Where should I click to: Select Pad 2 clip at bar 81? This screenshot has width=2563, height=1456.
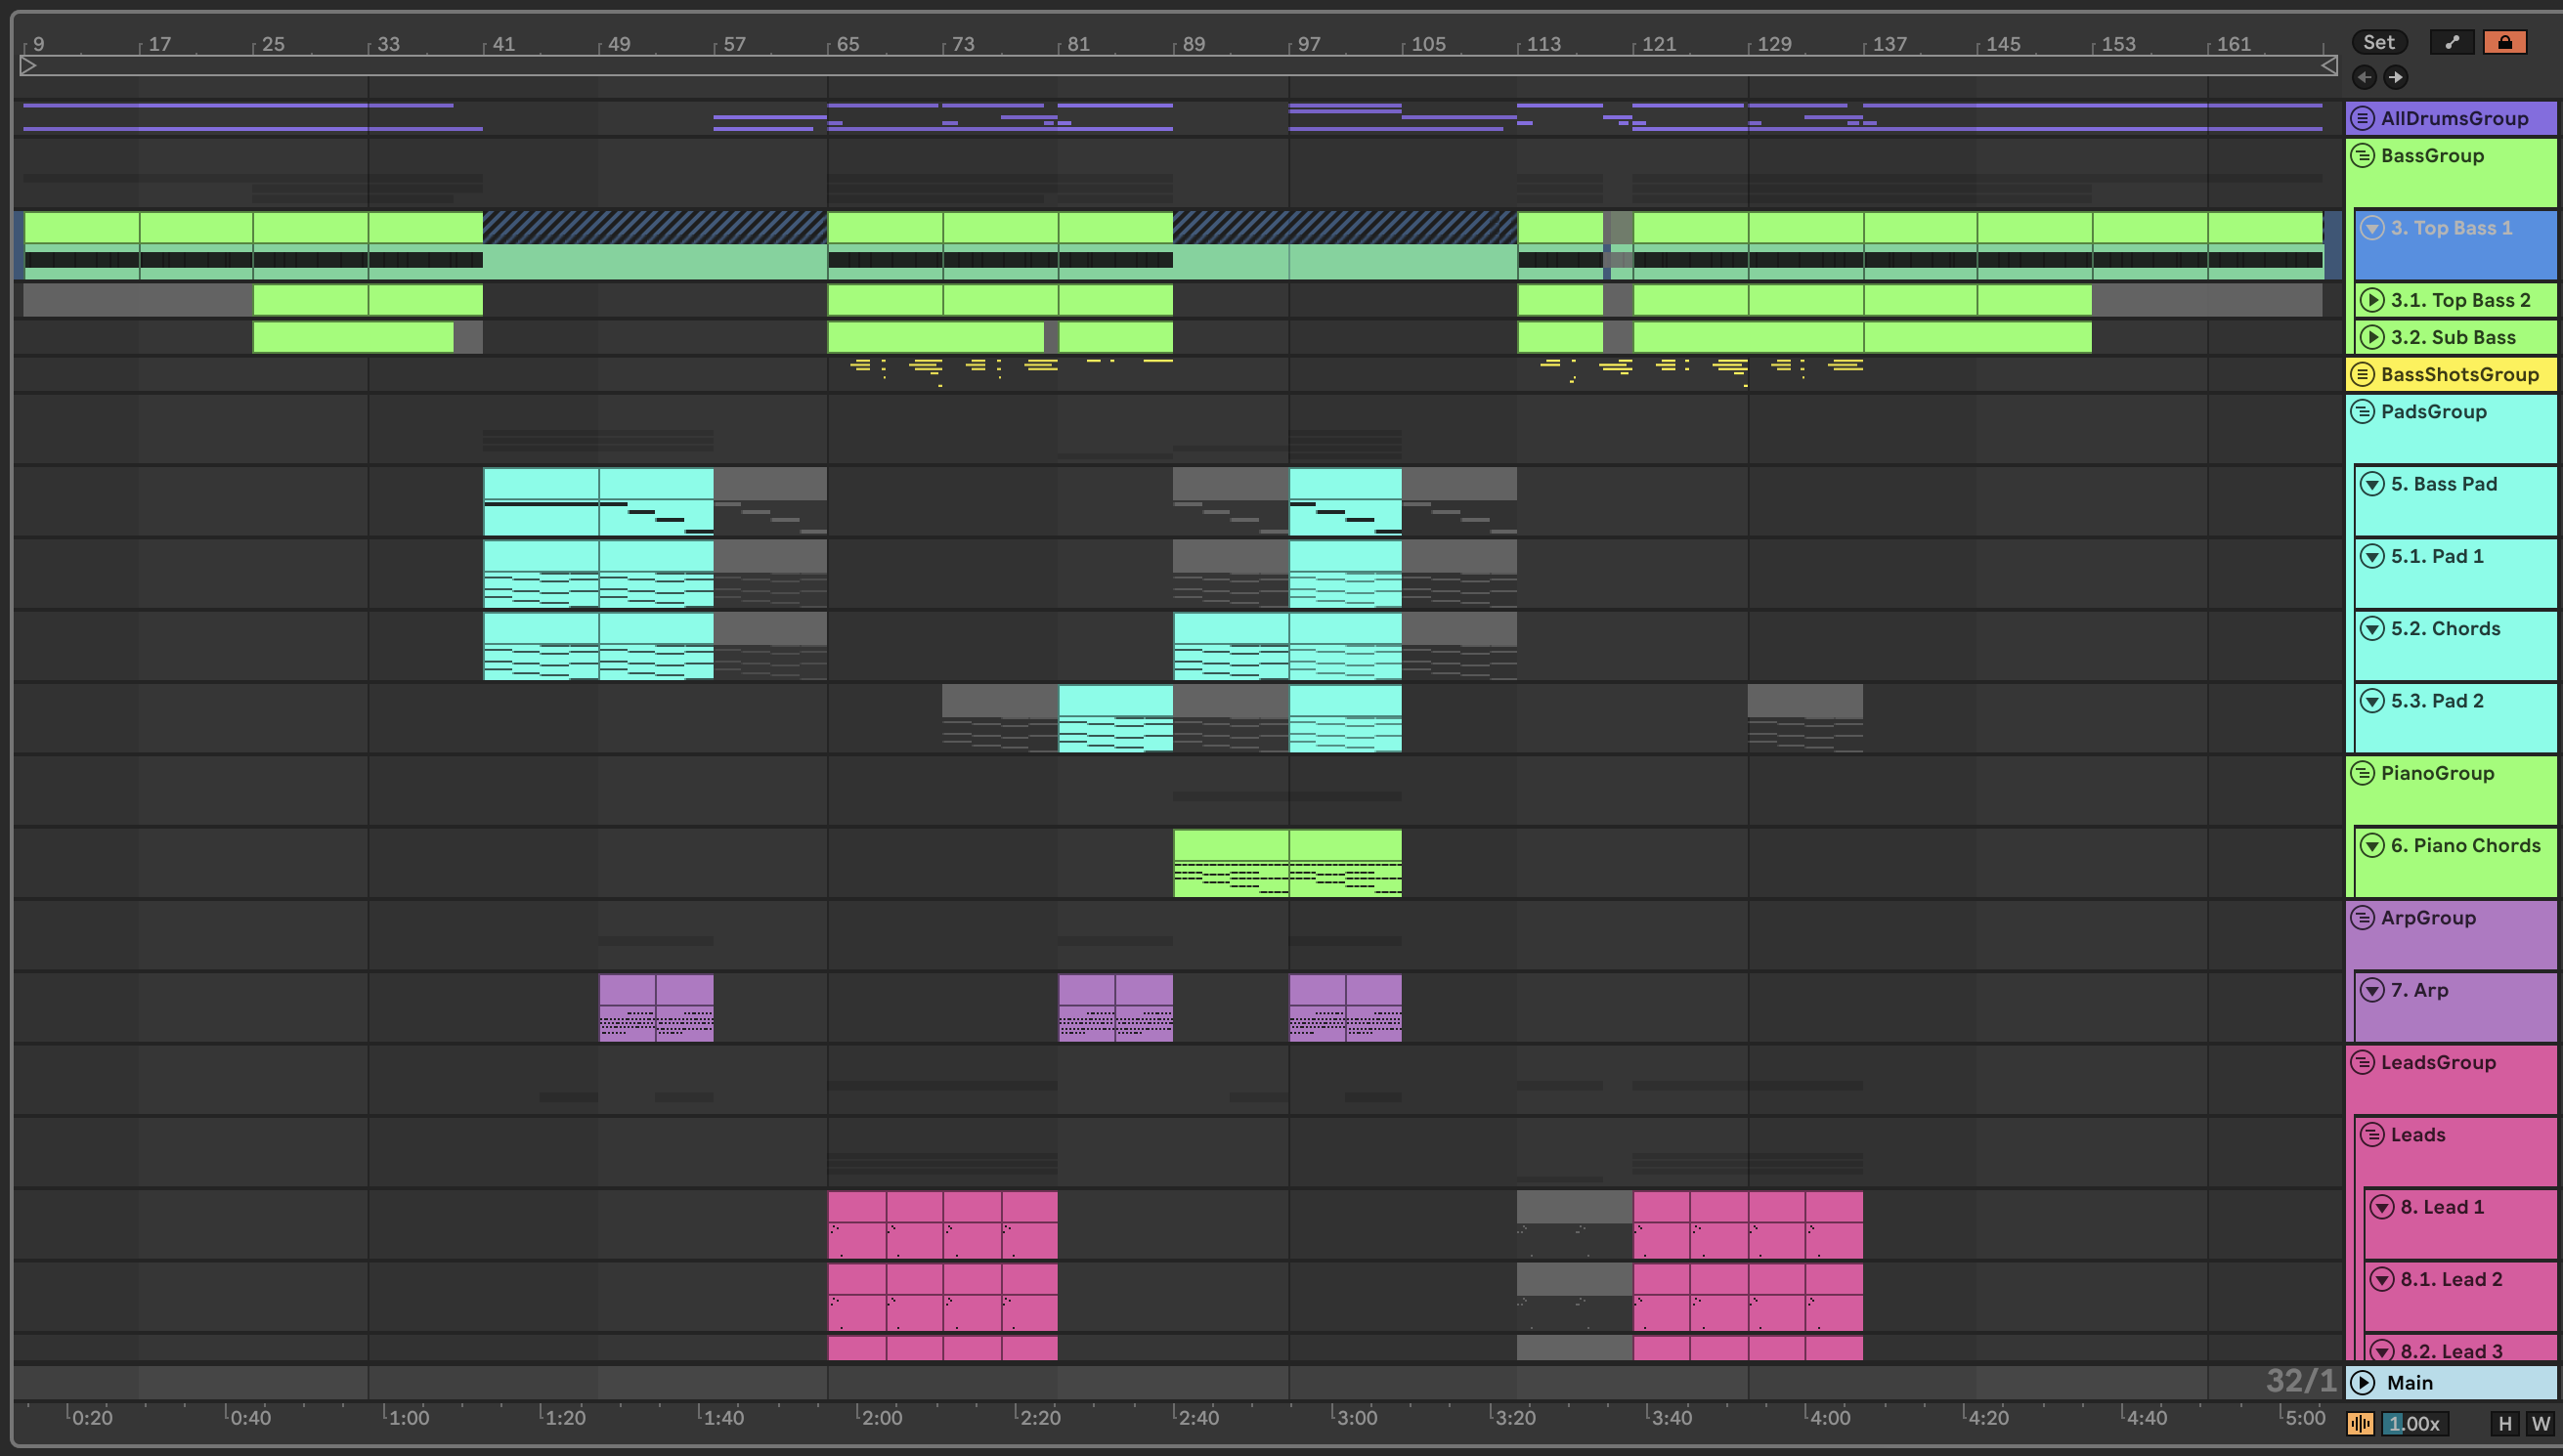(1115, 718)
